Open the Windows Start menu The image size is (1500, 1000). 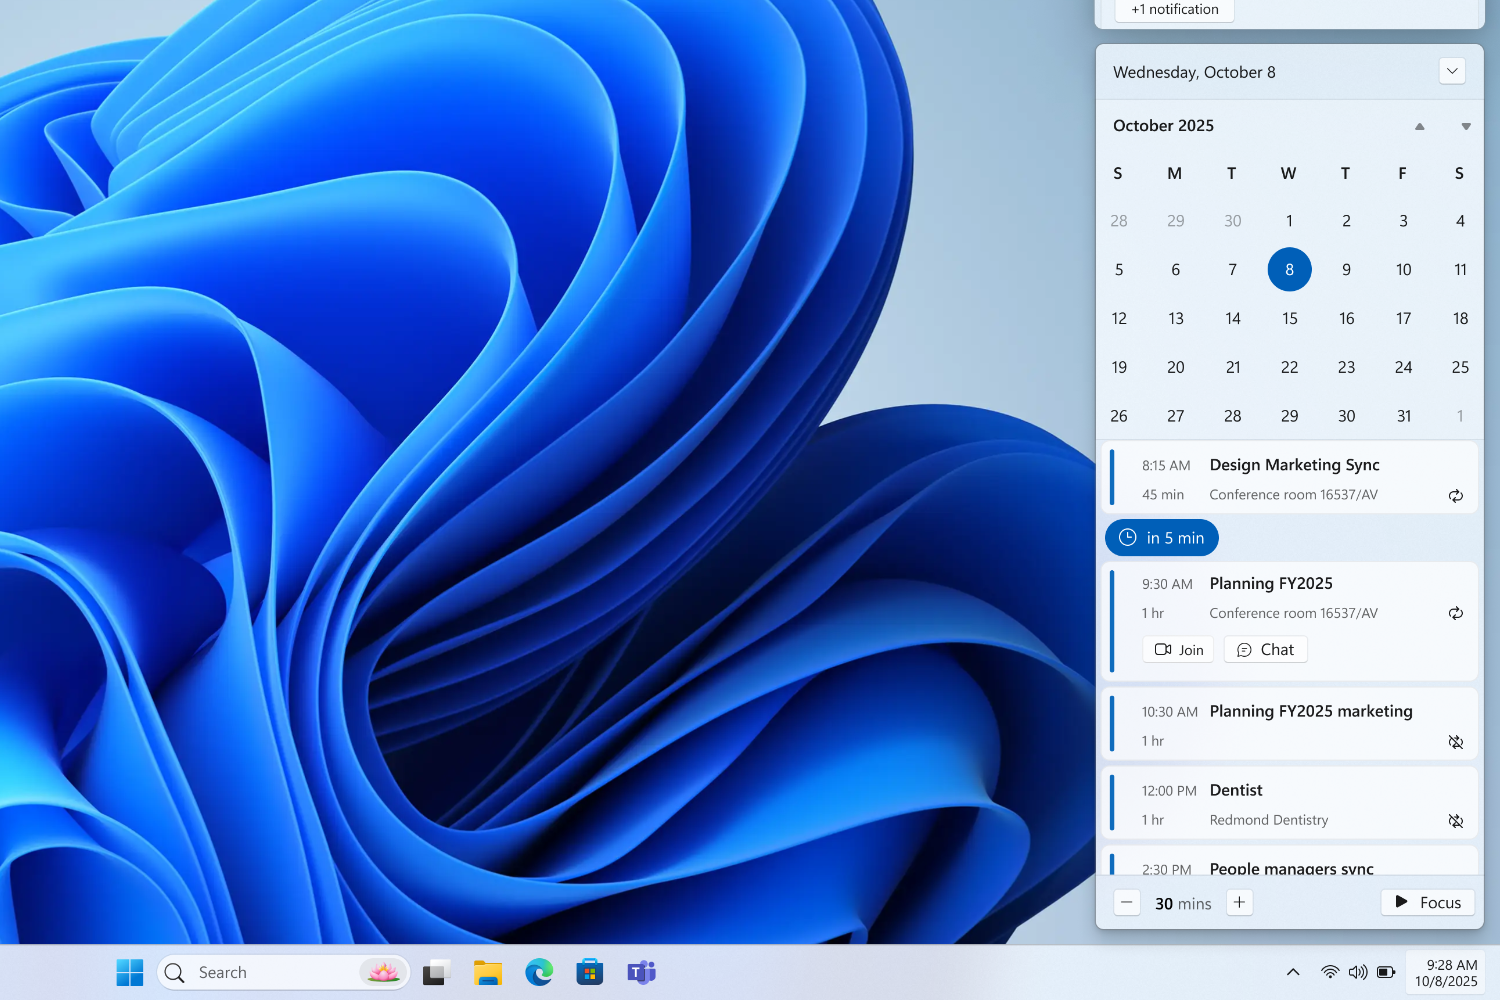click(130, 972)
